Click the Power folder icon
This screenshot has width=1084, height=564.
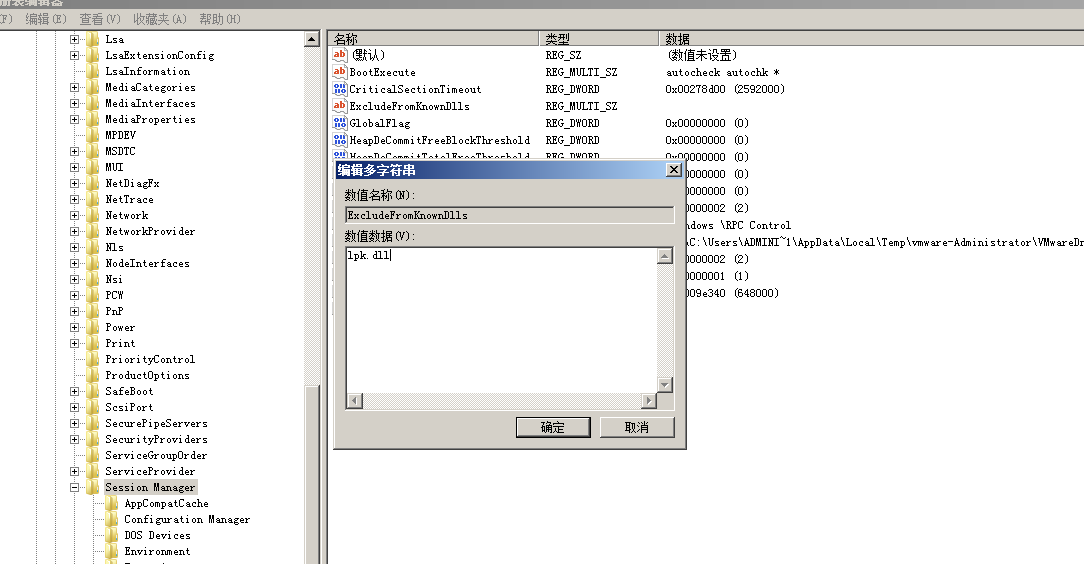(x=93, y=327)
